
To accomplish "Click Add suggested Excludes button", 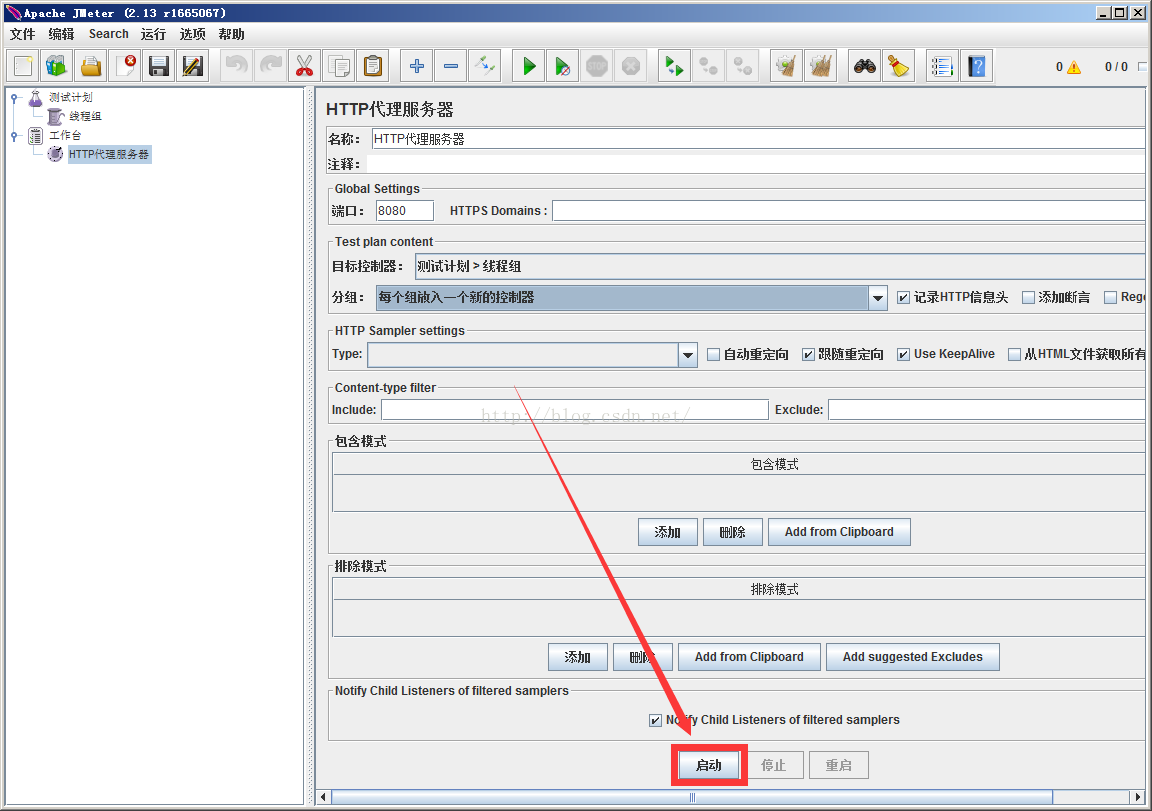I will coord(912,657).
